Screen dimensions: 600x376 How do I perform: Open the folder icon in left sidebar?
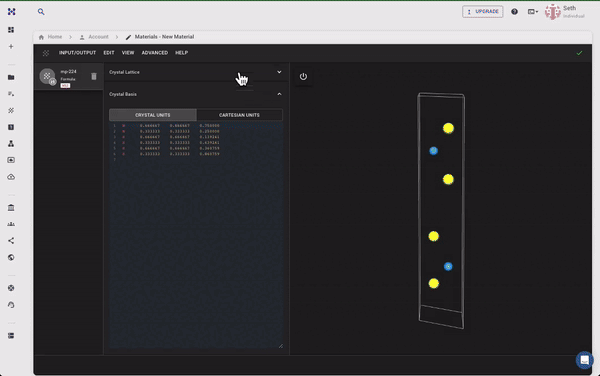click(x=11, y=77)
